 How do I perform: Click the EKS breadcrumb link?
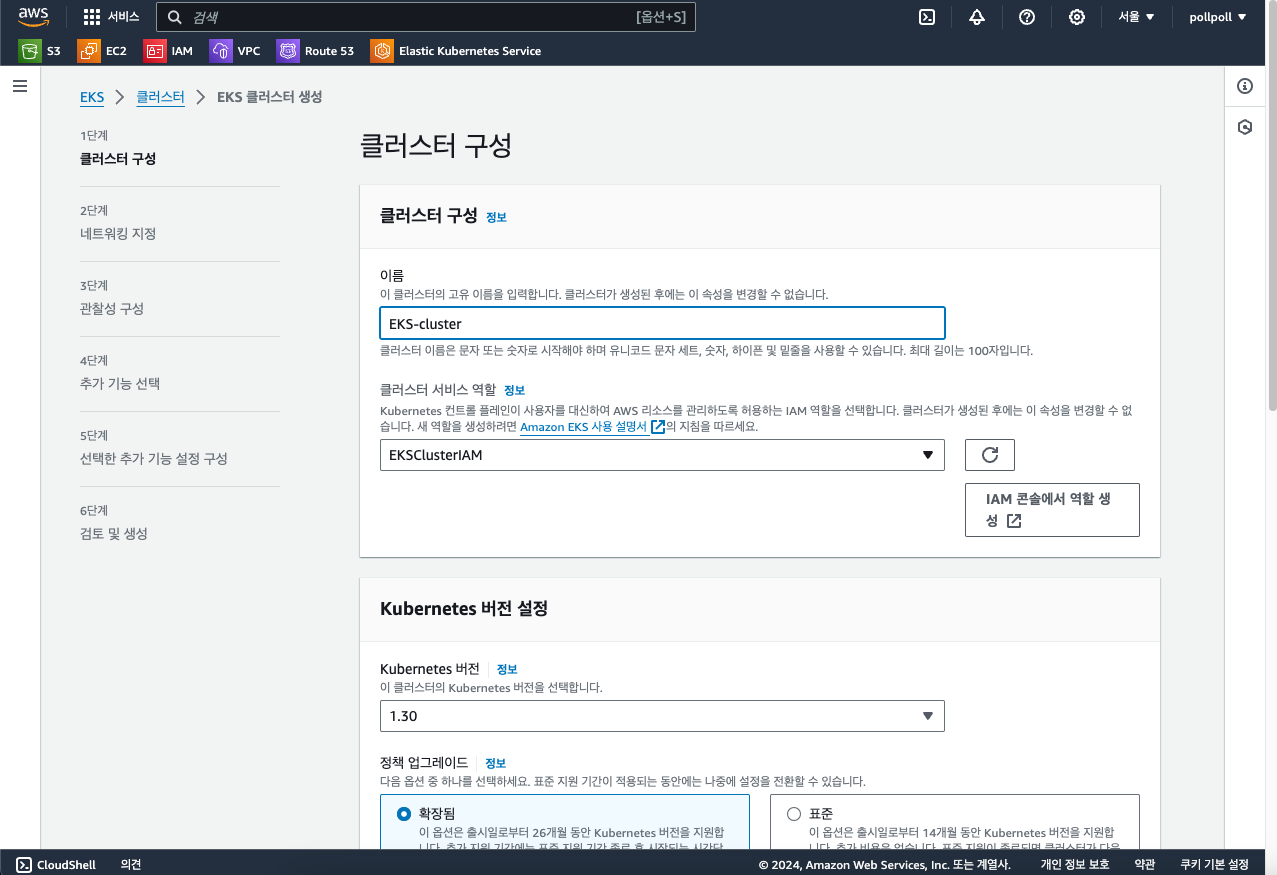coord(92,97)
